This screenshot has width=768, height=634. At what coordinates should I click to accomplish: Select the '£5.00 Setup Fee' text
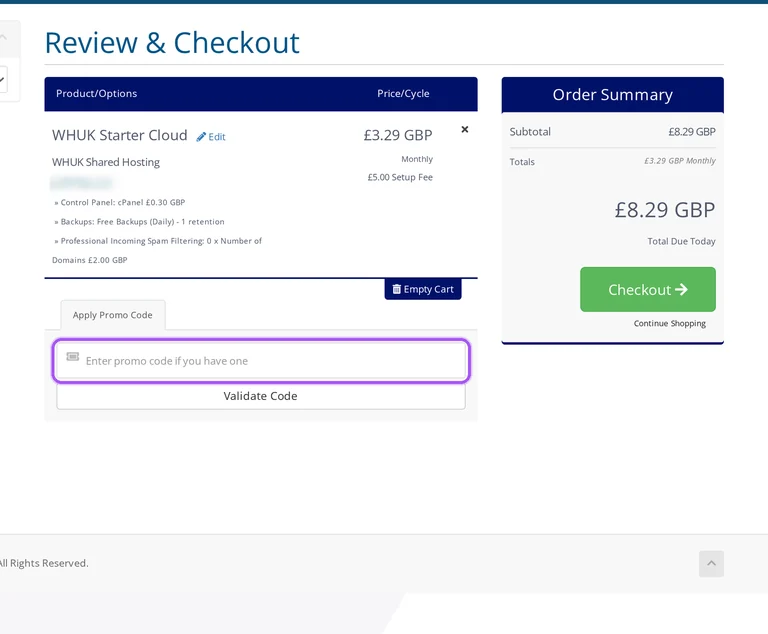pyautogui.click(x=400, y=177)
